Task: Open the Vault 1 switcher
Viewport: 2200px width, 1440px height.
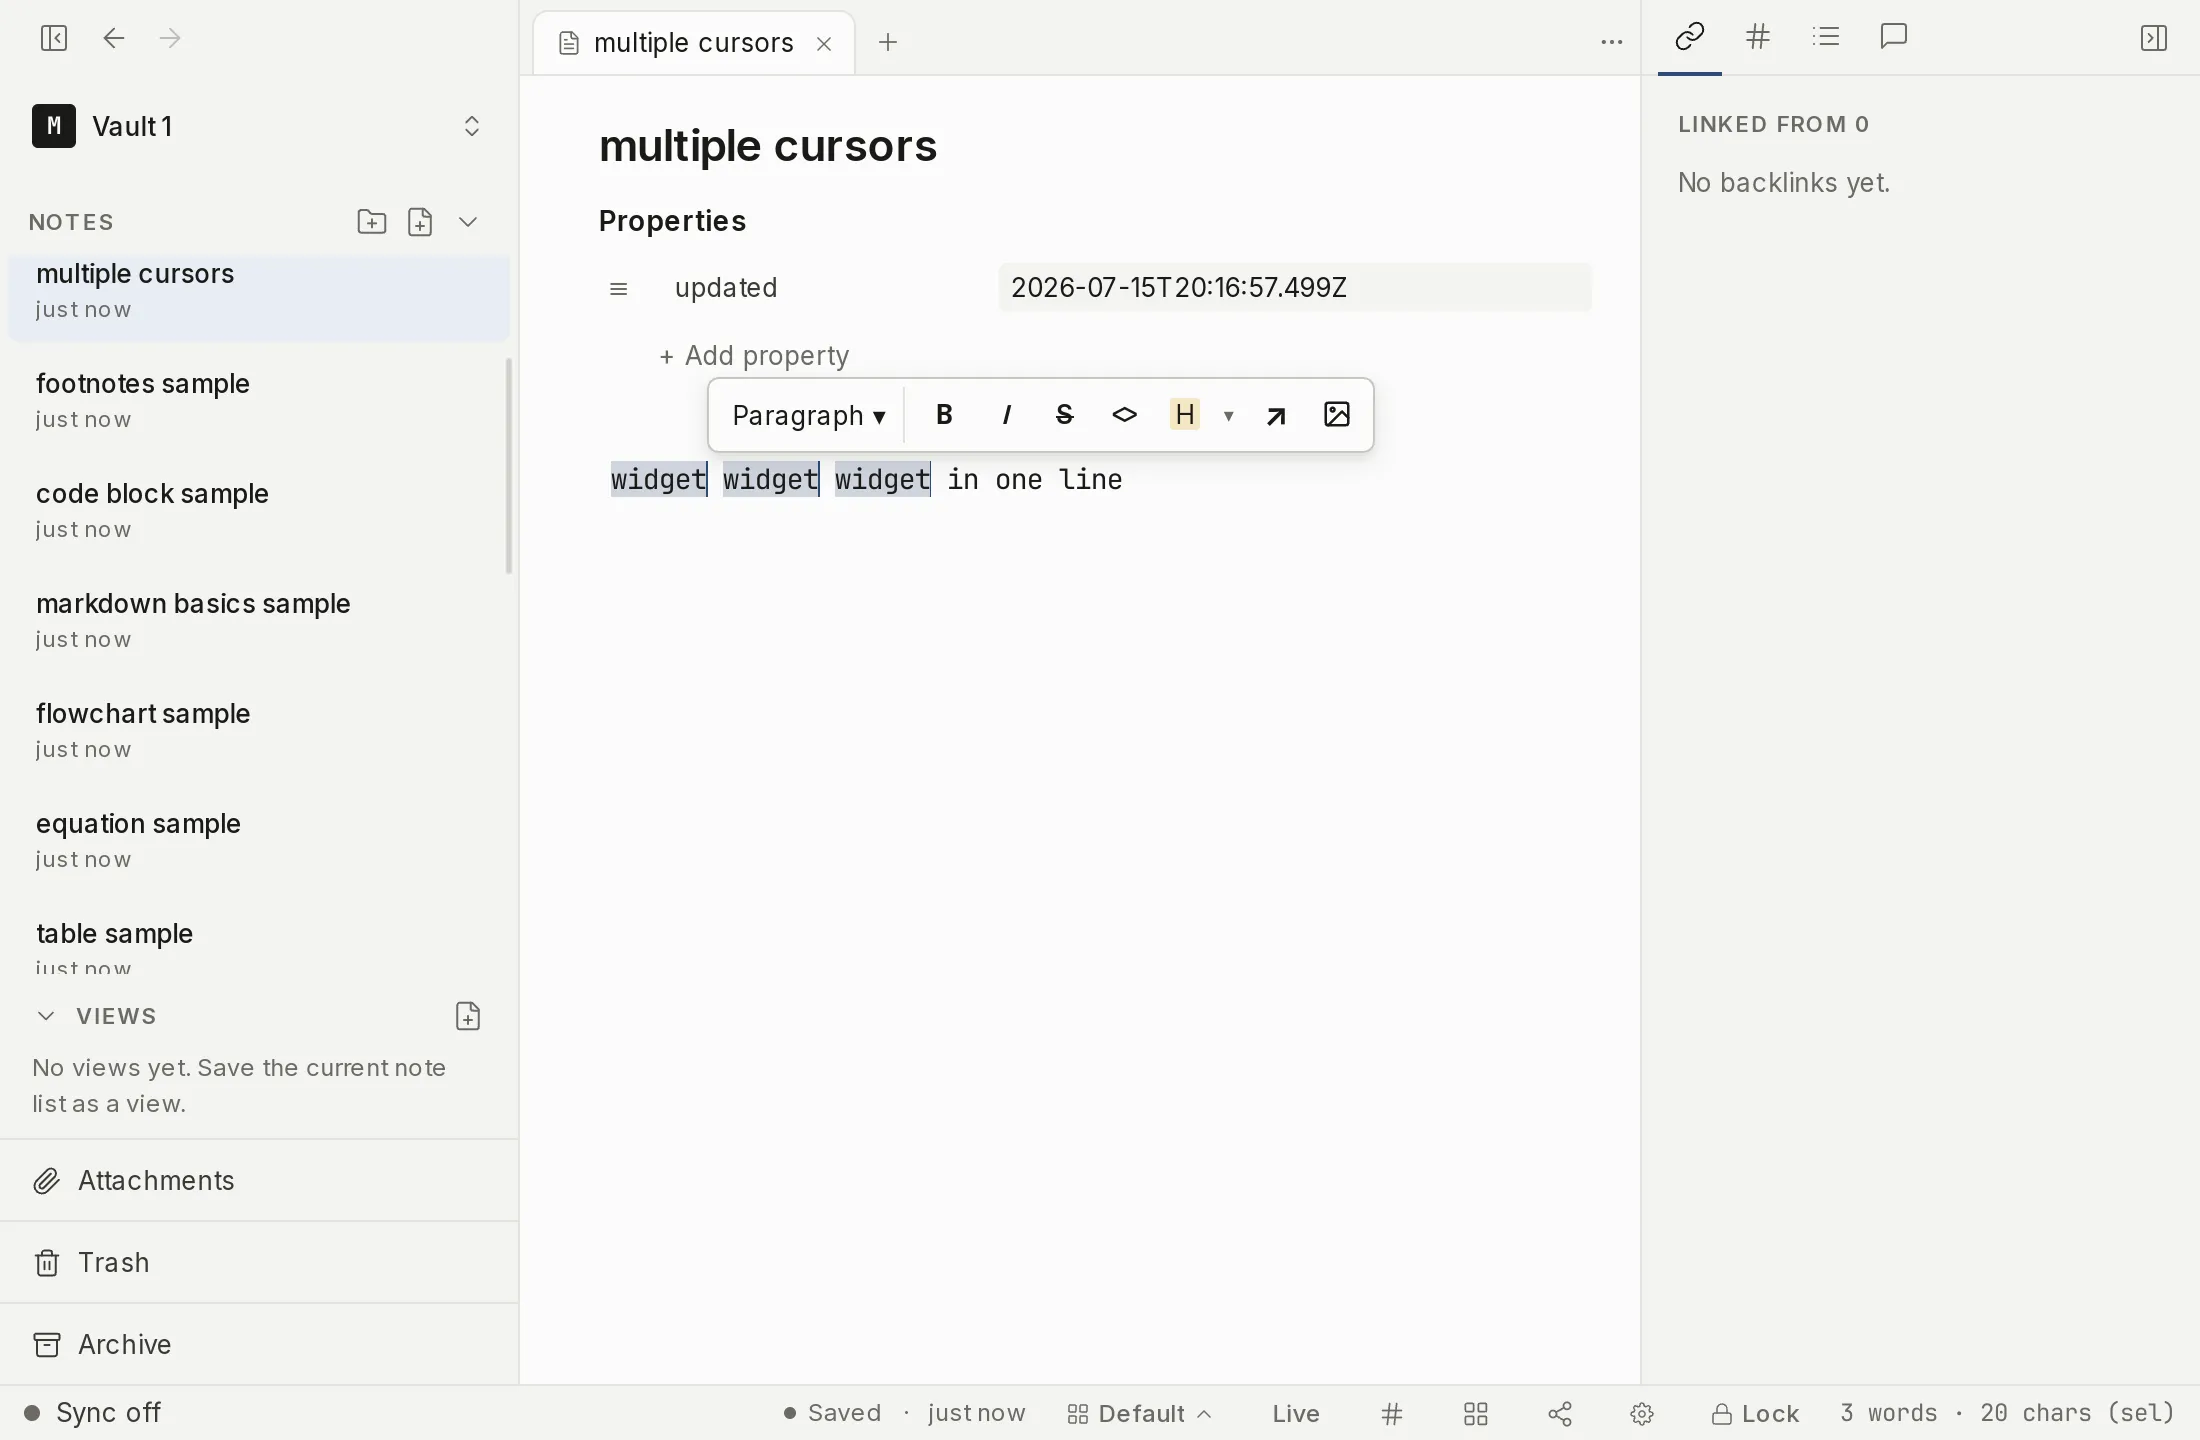Action: pyautogui.click(x=259, y=126)
